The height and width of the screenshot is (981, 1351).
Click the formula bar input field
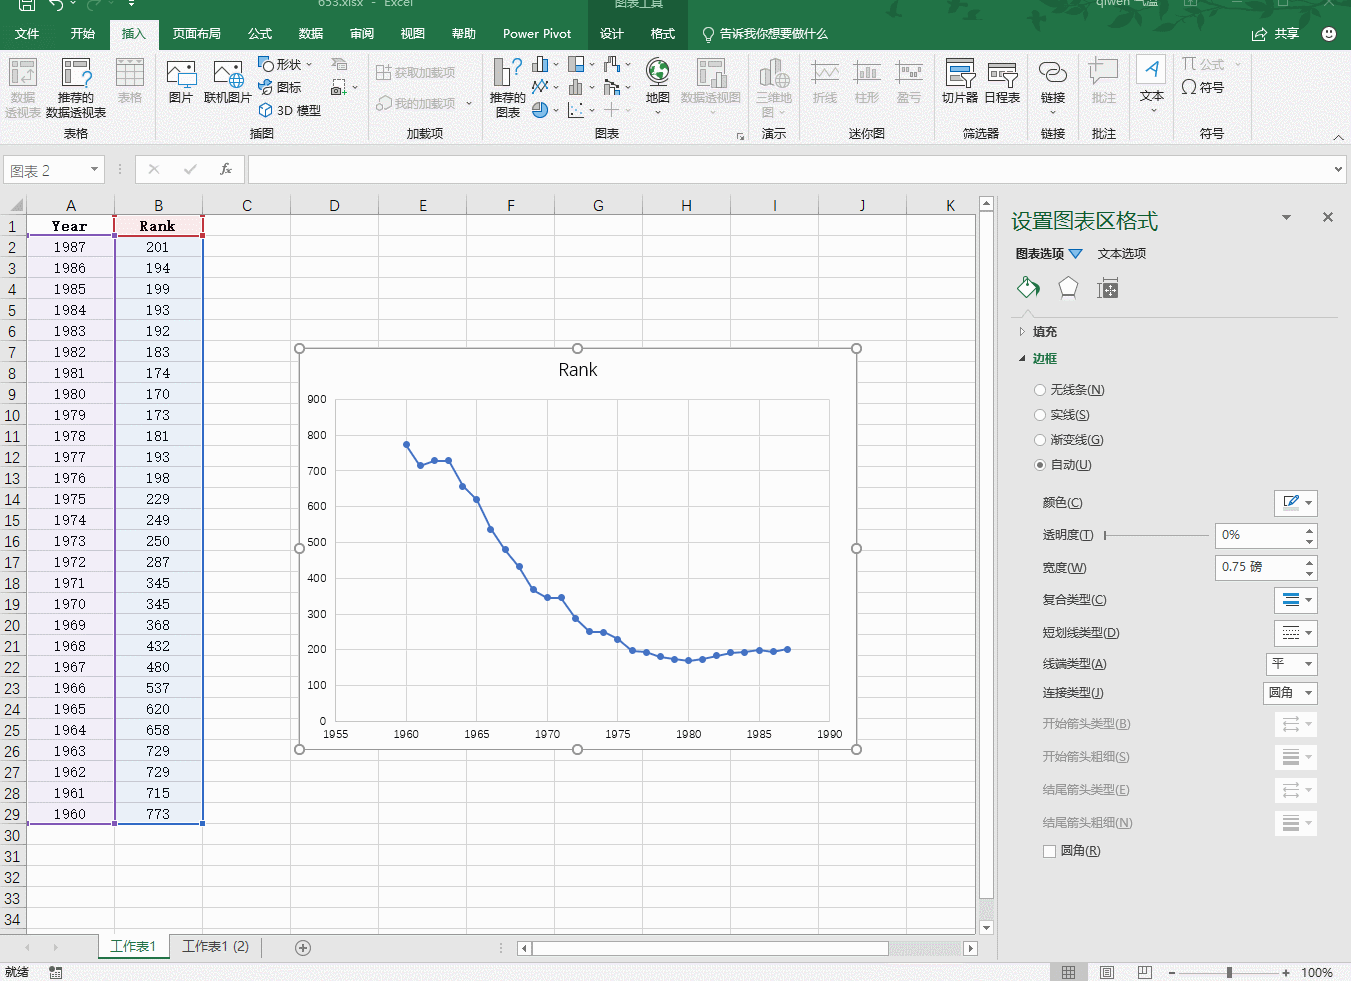coord(700,169)
